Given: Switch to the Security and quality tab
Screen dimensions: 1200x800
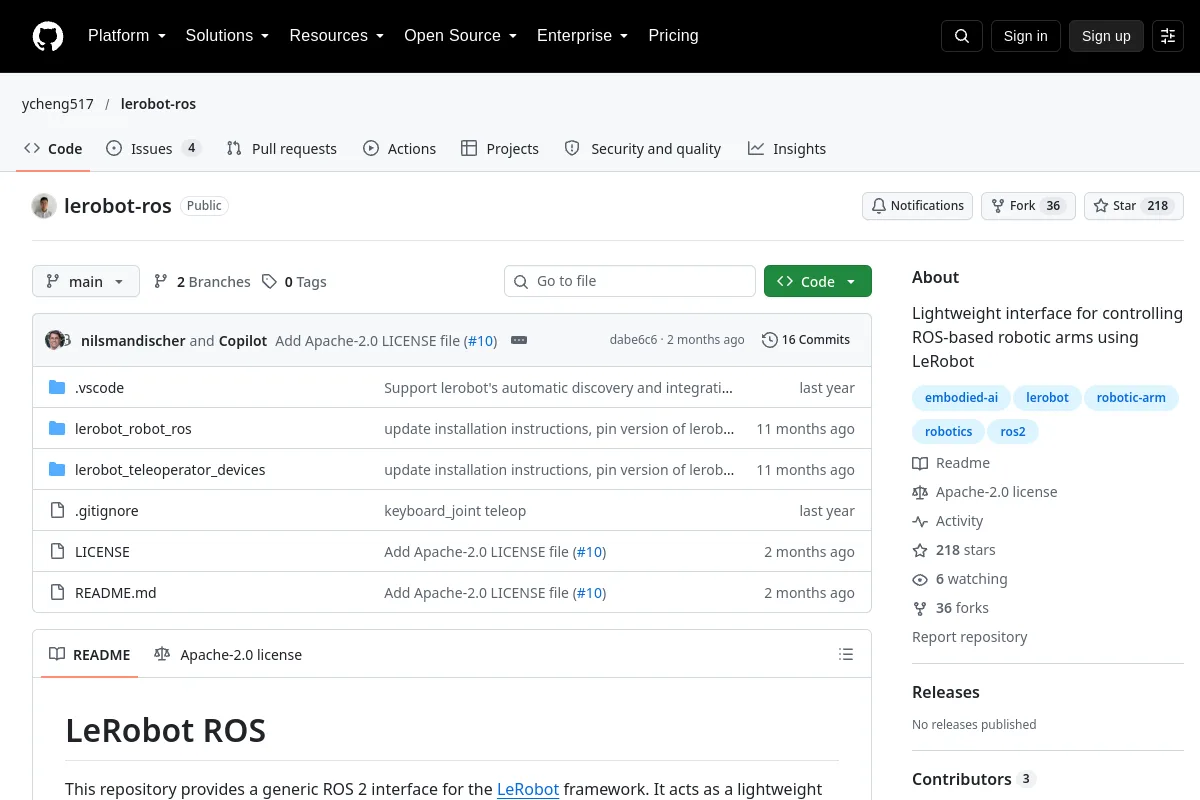Looking at the screenshot, I should [643, 149].
